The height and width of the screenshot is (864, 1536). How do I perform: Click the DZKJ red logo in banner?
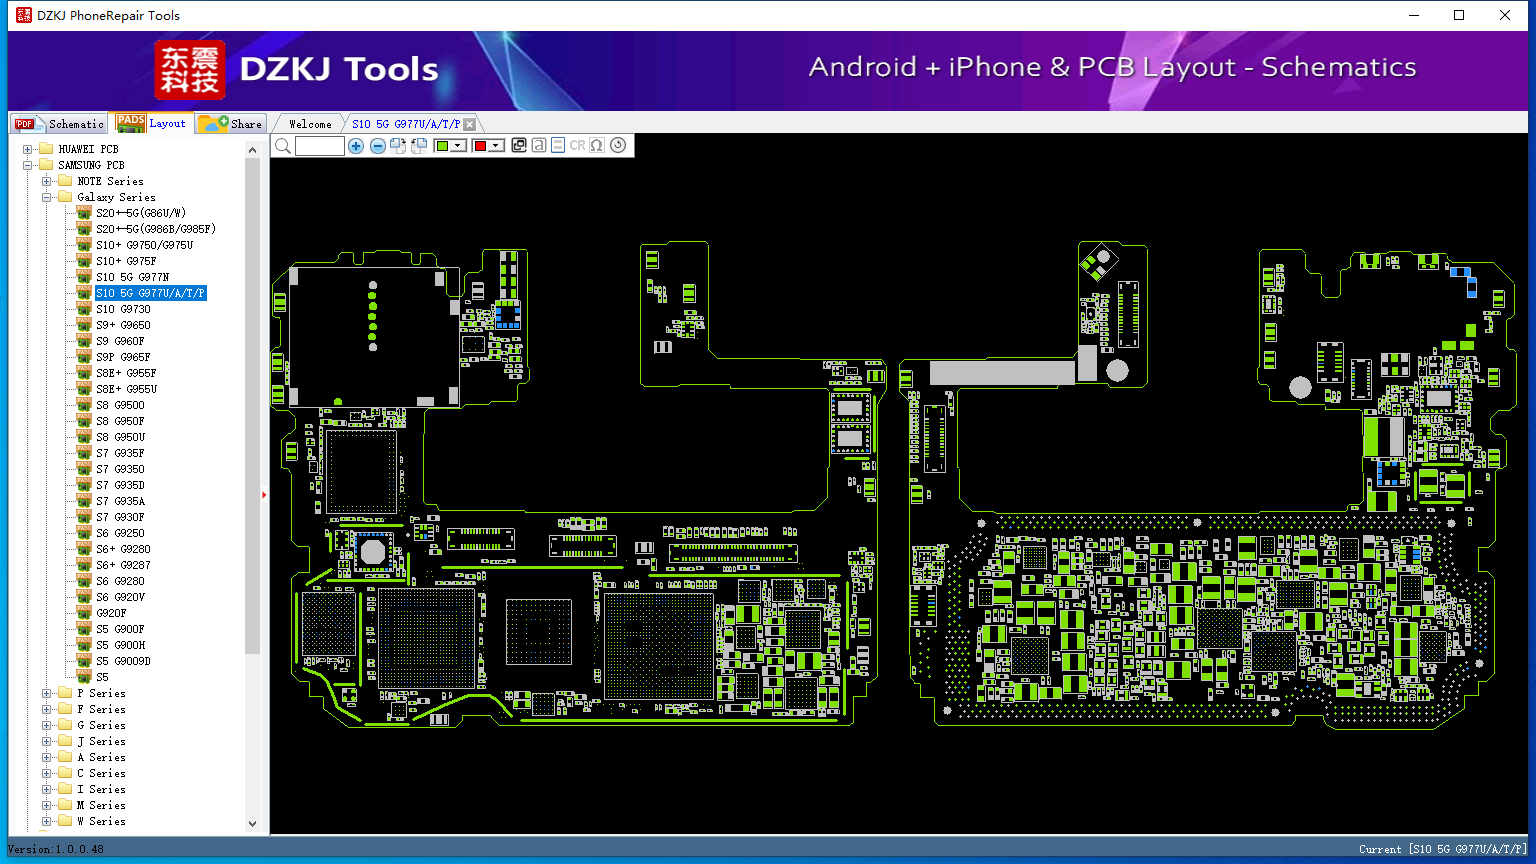190,70
